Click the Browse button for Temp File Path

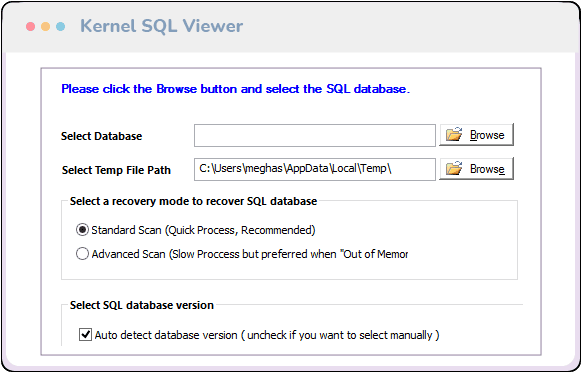coord(476,169)
